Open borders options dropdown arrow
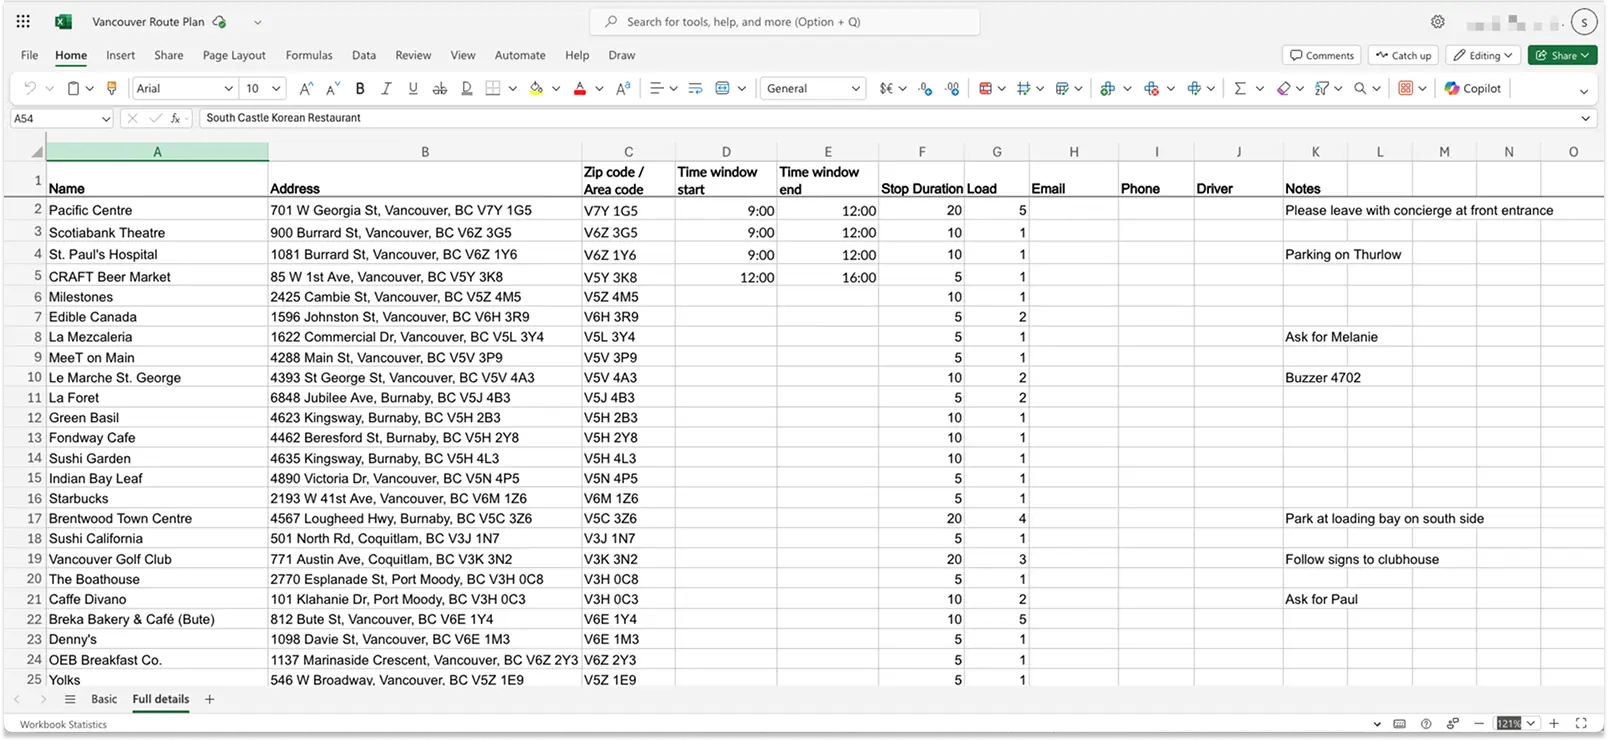 512,88
